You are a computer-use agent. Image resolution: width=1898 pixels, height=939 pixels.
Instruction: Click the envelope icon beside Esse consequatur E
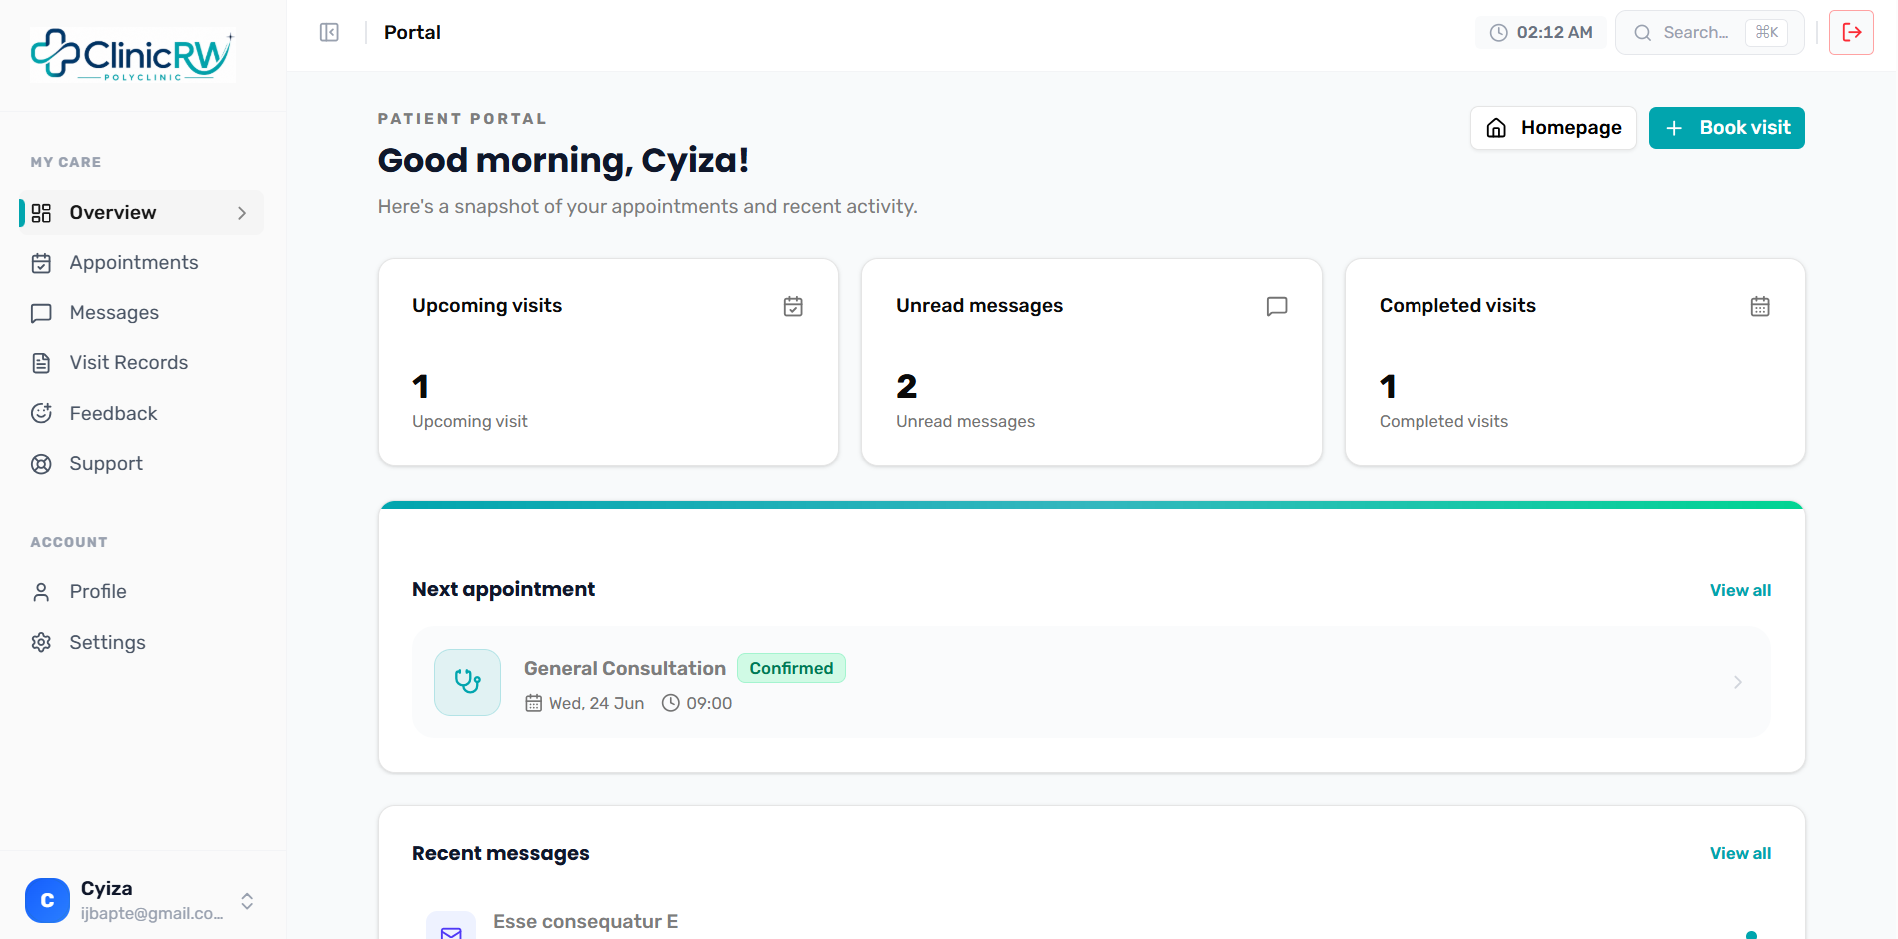click(451, 928)
